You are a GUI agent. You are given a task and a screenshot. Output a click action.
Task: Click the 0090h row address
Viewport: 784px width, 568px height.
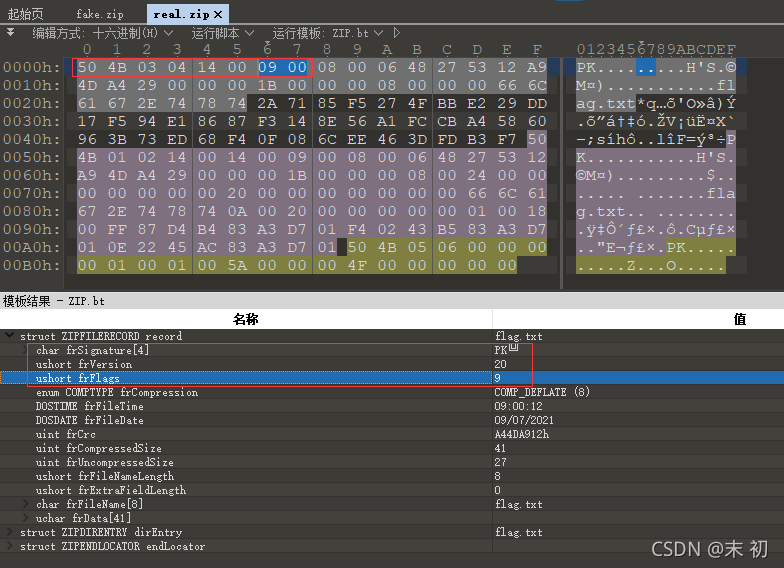click(x=32, y=229)
